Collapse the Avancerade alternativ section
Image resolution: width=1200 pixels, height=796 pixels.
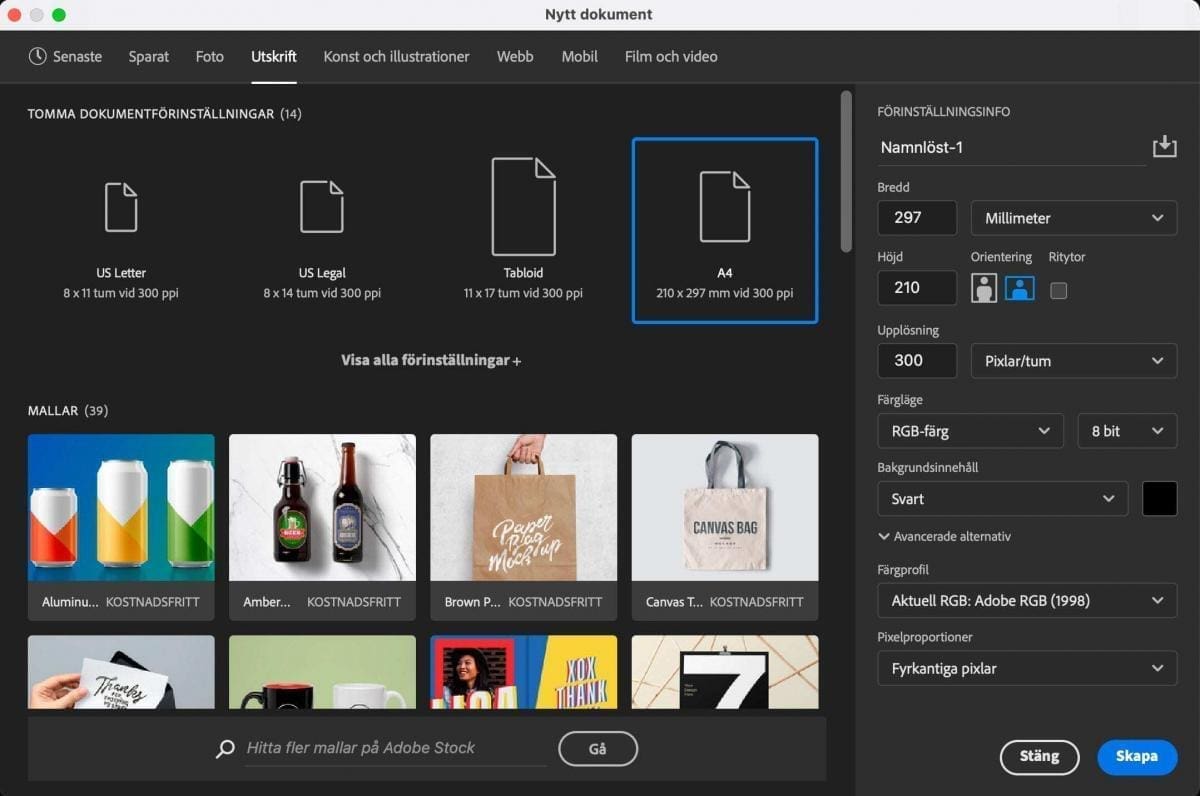pyautogui.click(x=945, y=536)
